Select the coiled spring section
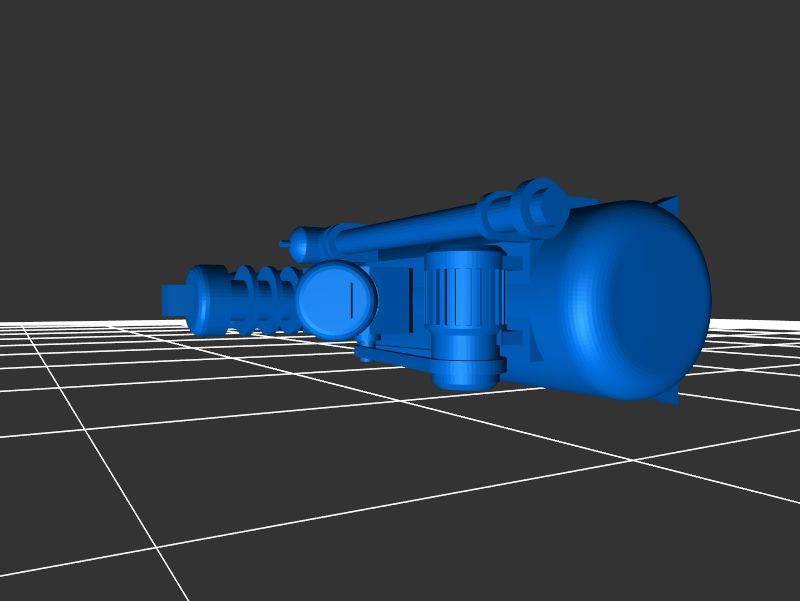This screenshot has width=800, height=601. click(265, 298)
